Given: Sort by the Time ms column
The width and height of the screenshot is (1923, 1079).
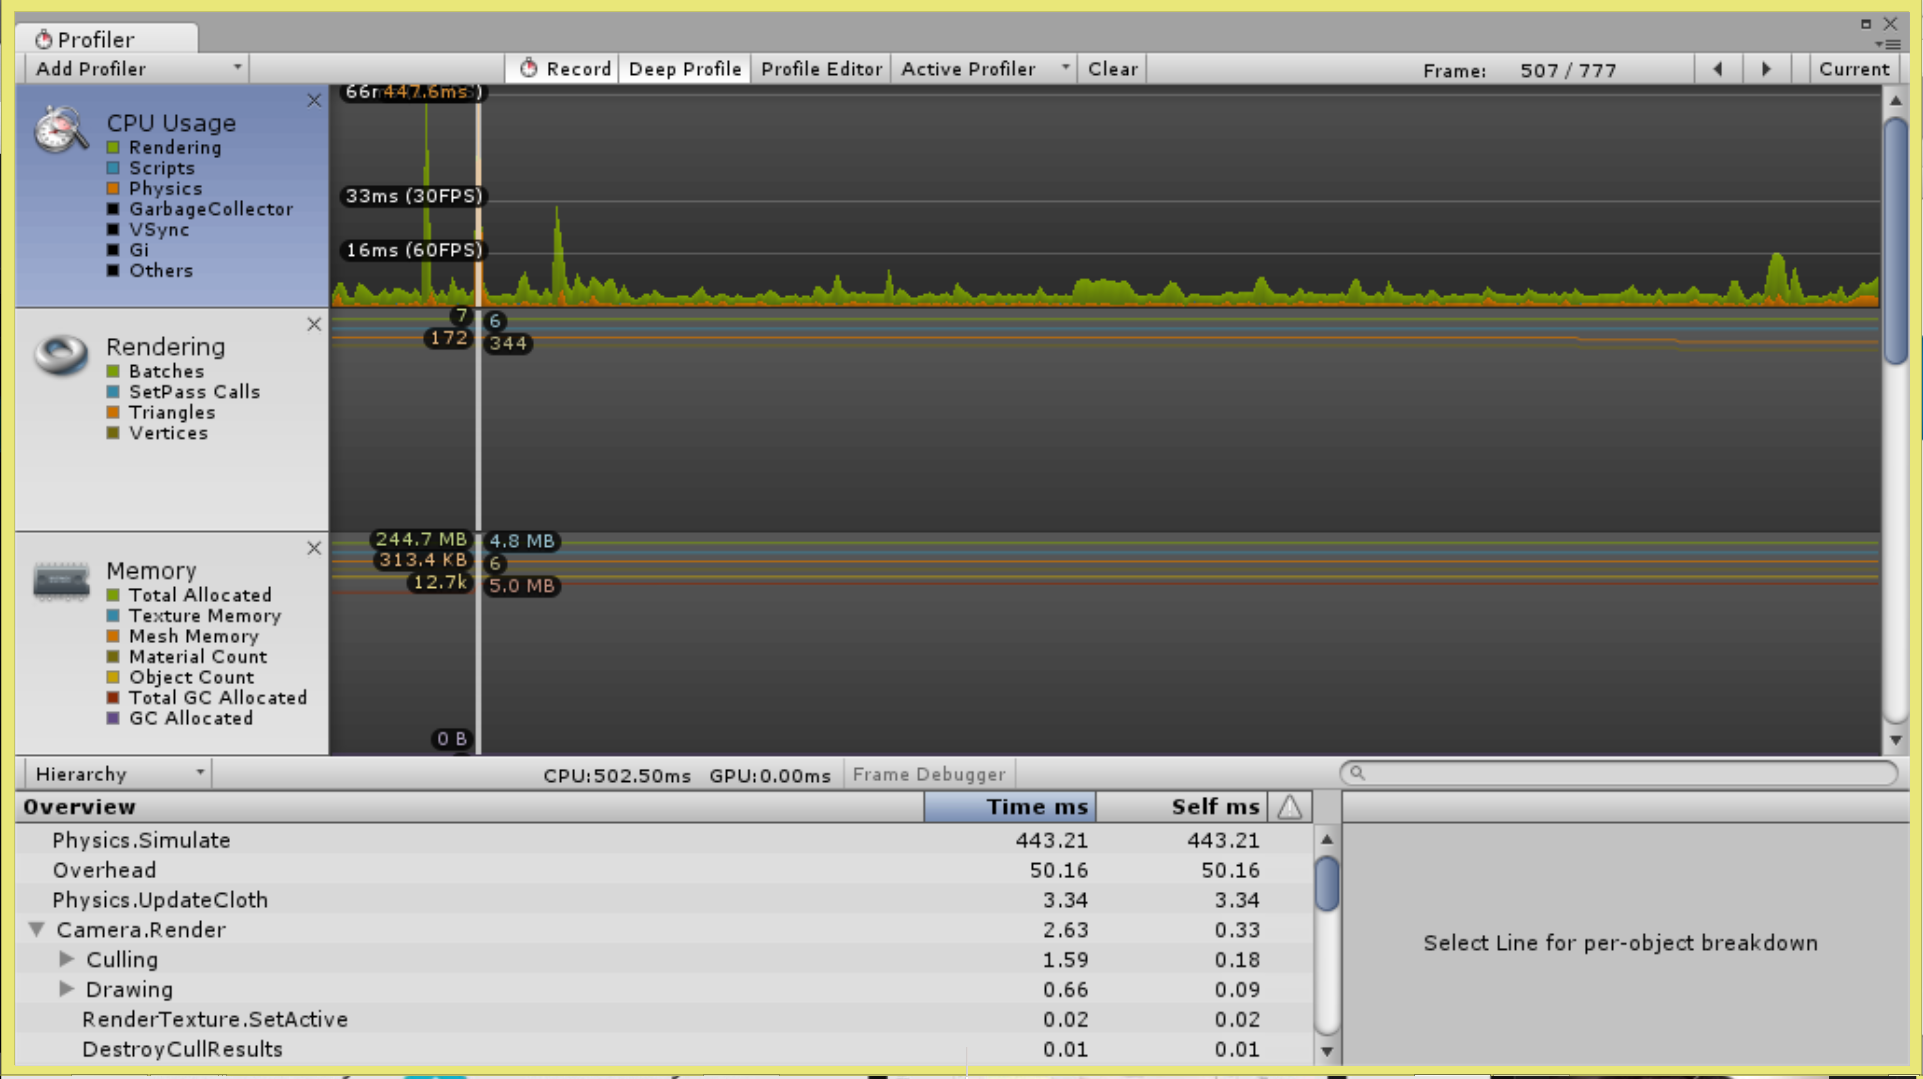Looking at the screenshot, I should pyautogui.click(x=1010, y=807).
